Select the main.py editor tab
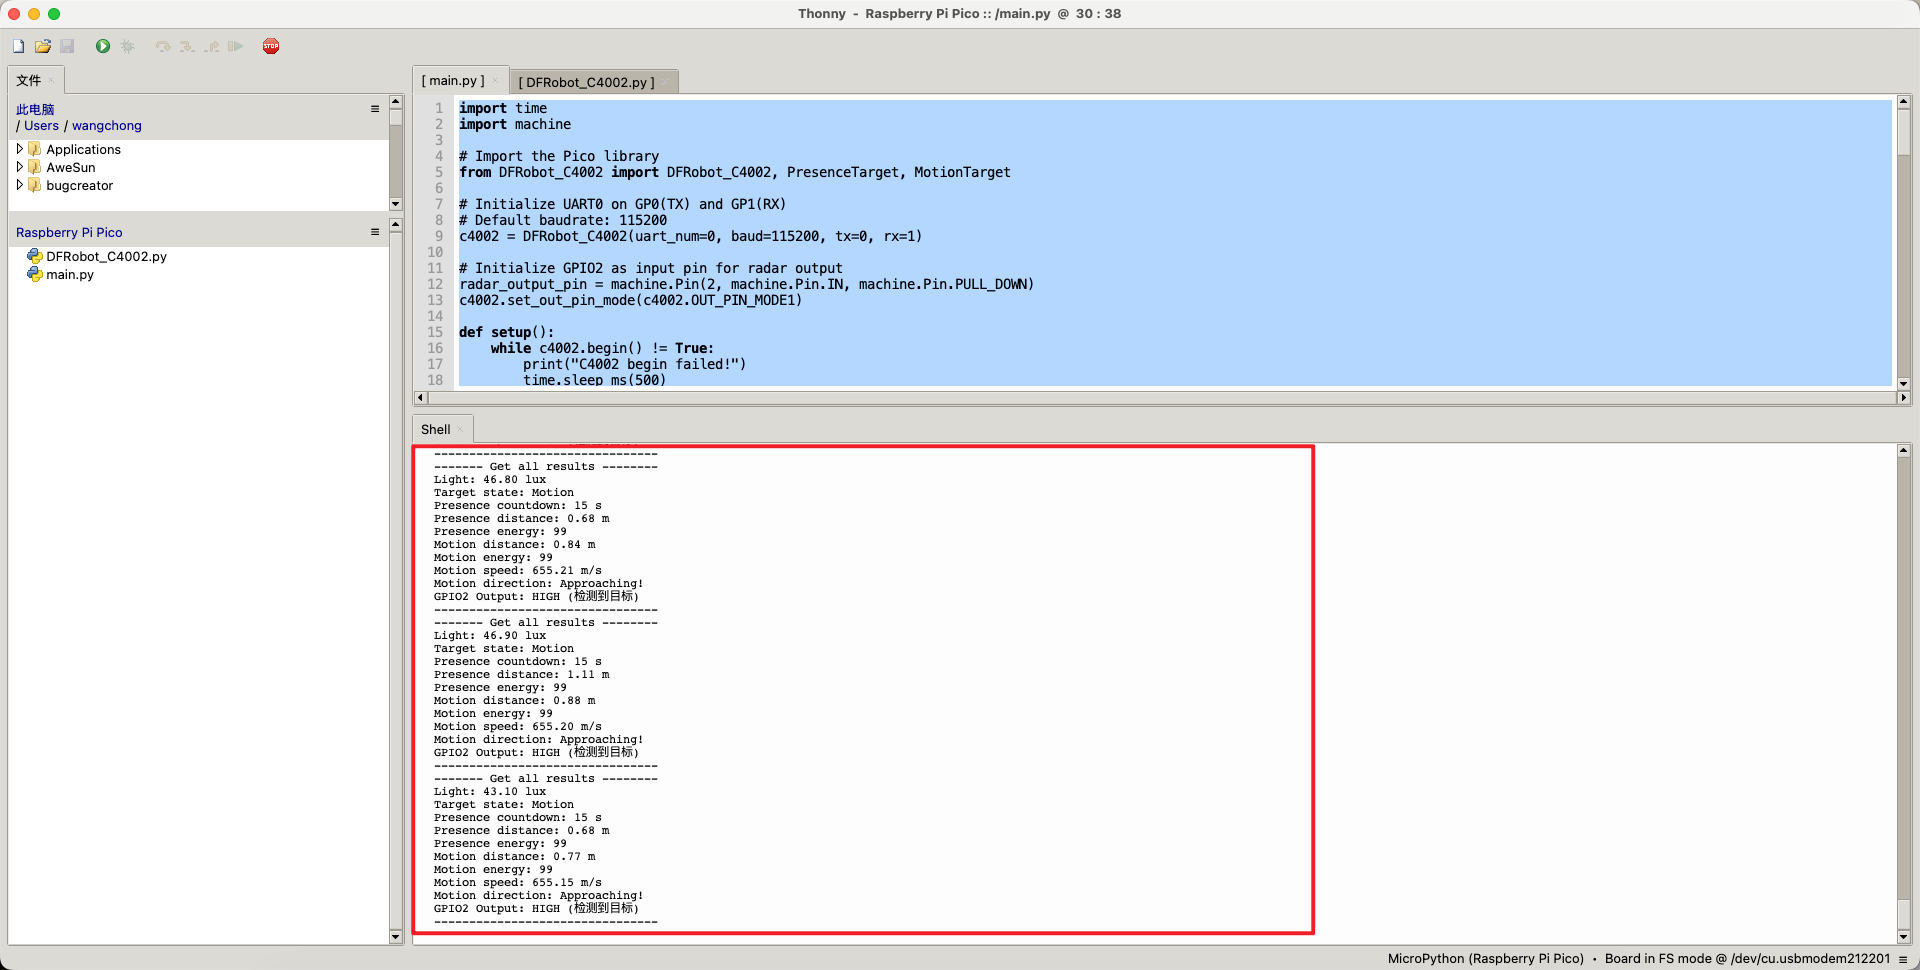This screenshot has width=1920, height=970. click(453, 80)
